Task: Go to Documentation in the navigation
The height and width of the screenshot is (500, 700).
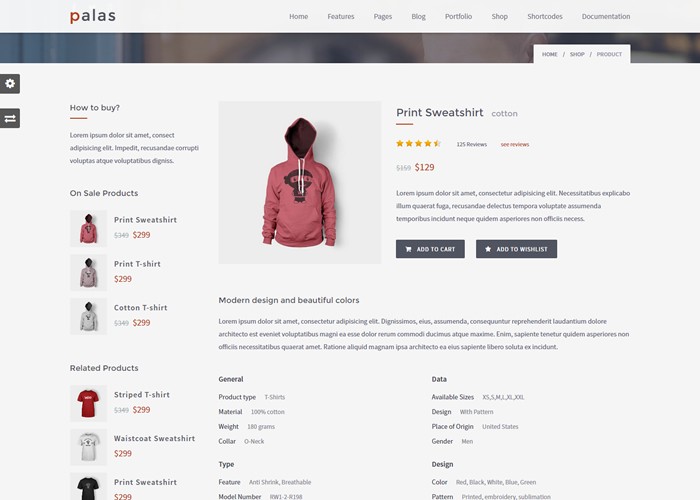Action: click(606, 17)
